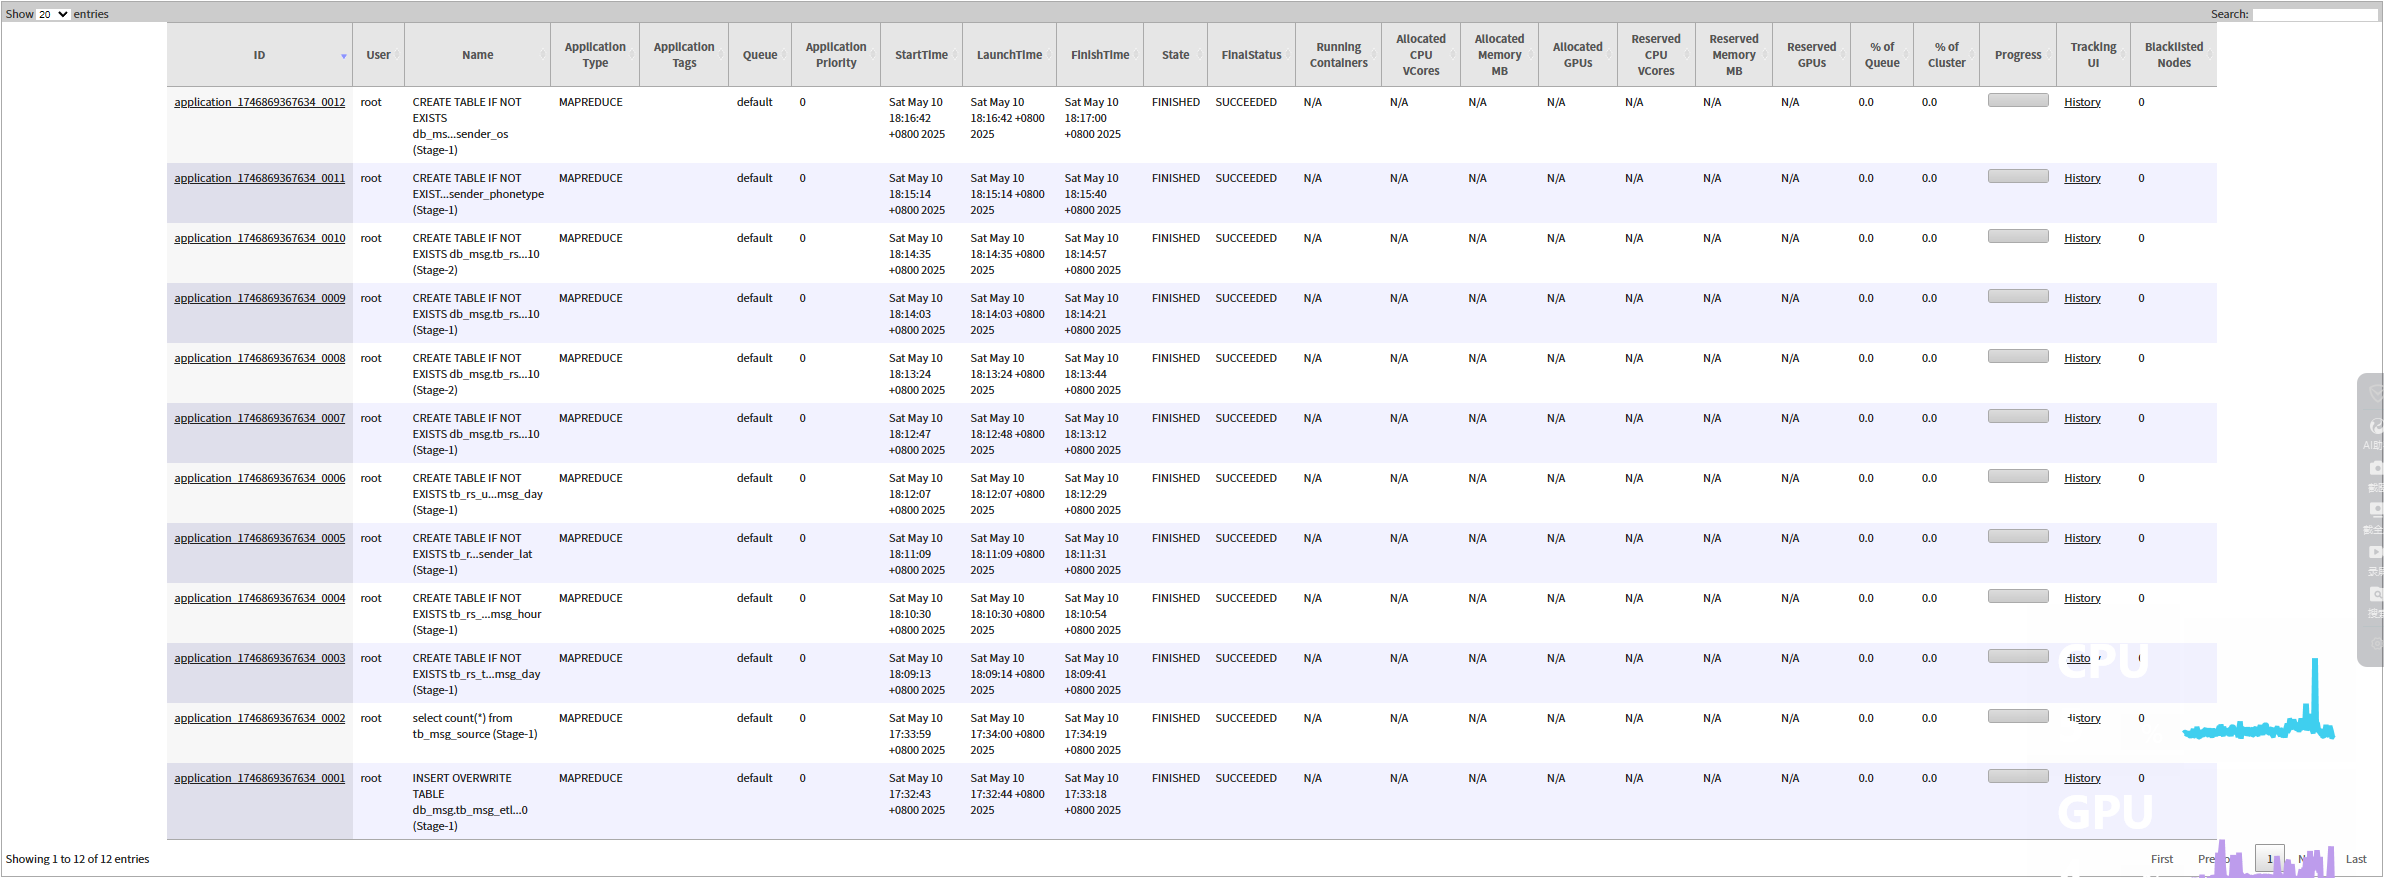Open application_1746869367634_0012 details link
The width and height of the screenshot is (2384, 878).
pyautogui.click(x=259, y=102)
